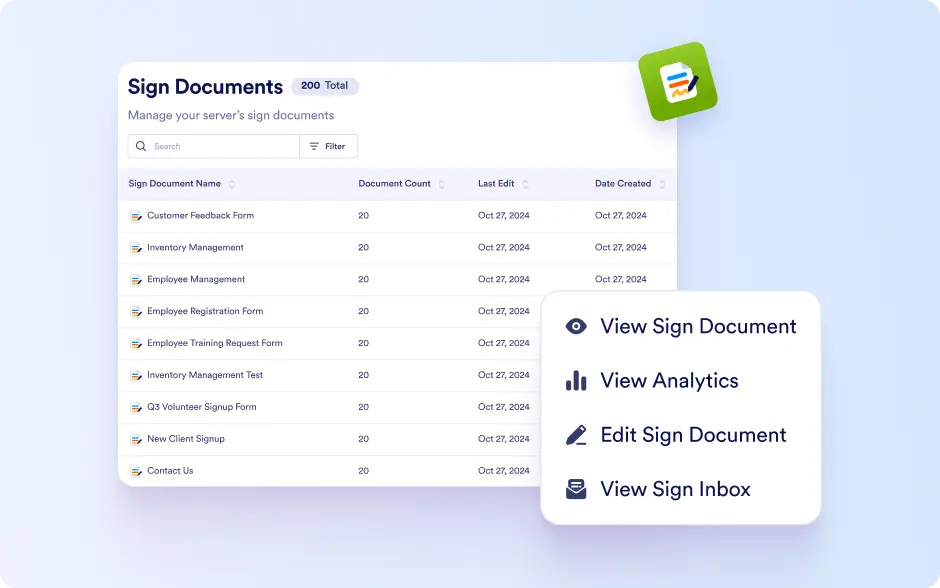This screenshot has width=940, height=588.
Task: Click the document icon beside Inventory Management
Action: tap(136, 248)
